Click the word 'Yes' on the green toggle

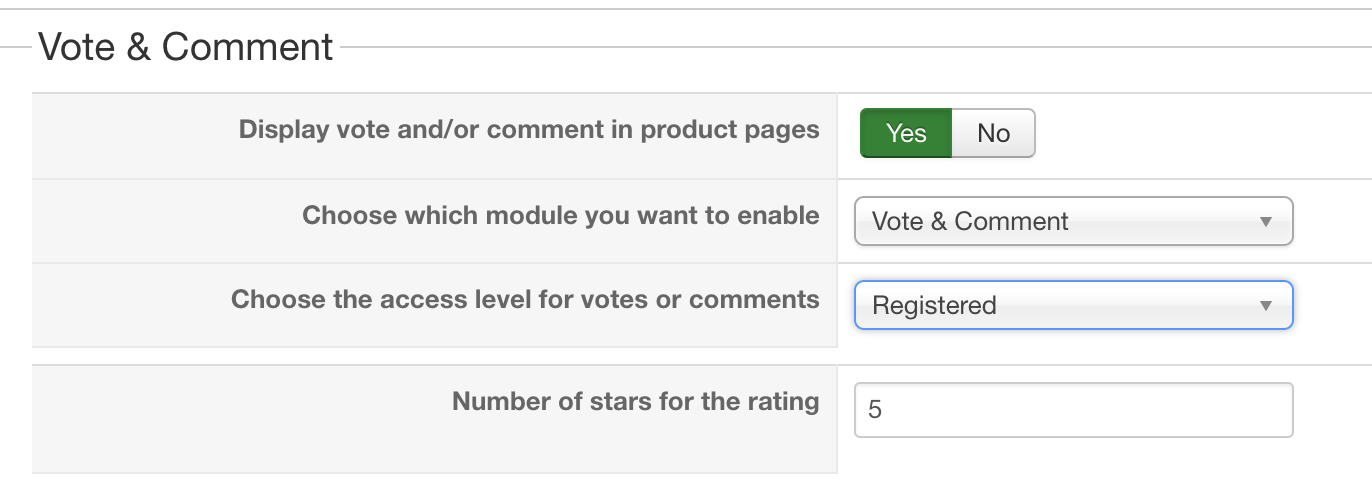click(905, 133)
